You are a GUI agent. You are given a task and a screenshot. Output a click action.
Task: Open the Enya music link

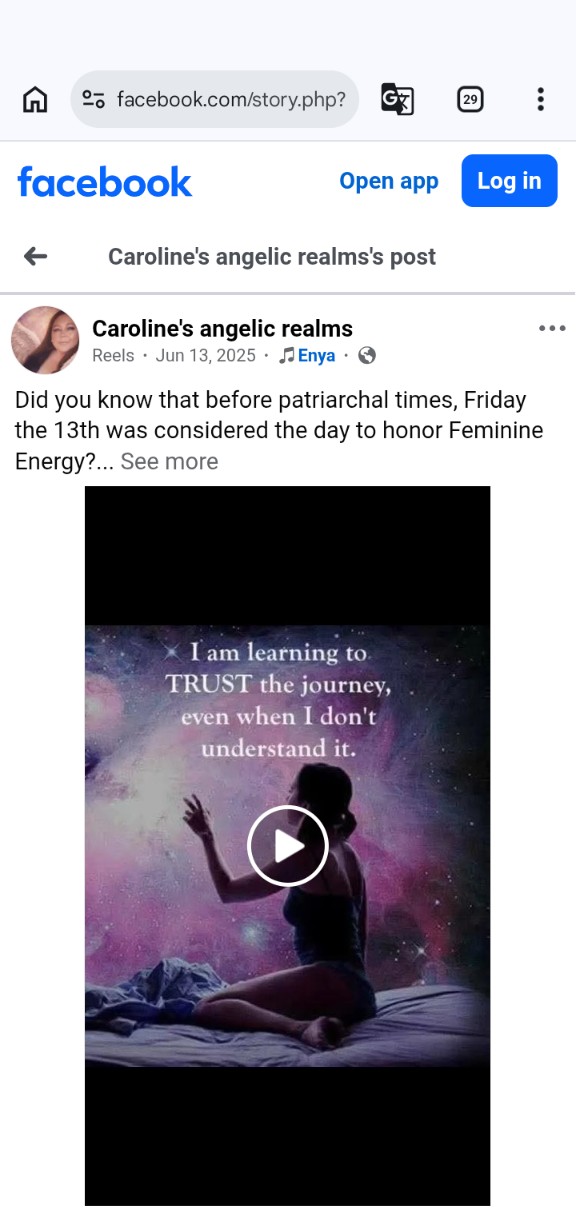click(x=316, y=355)
